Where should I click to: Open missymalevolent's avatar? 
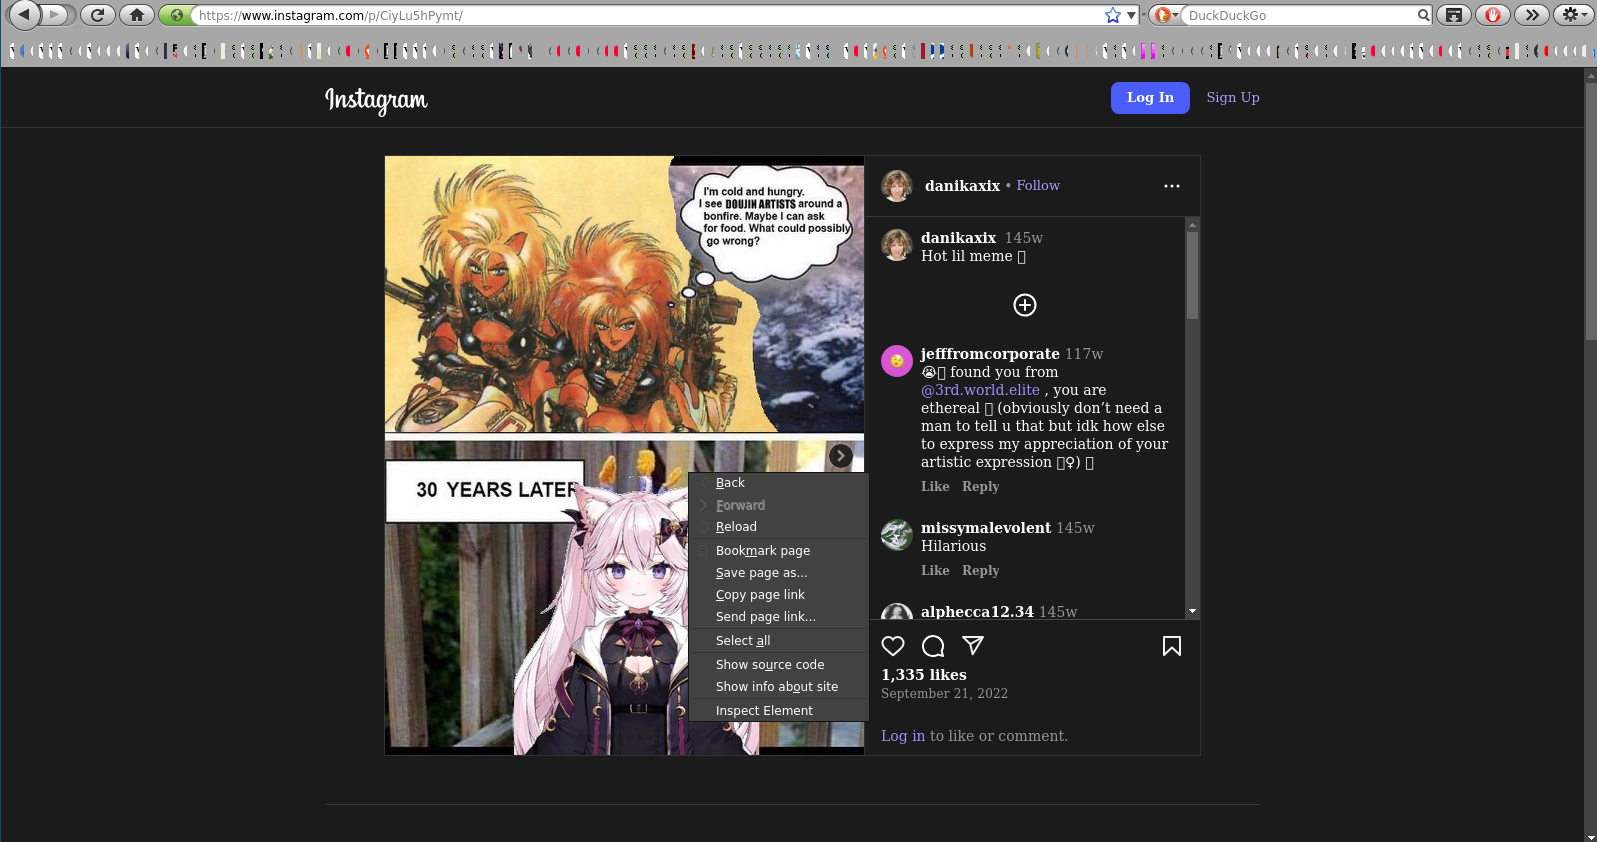coord(897,535)
